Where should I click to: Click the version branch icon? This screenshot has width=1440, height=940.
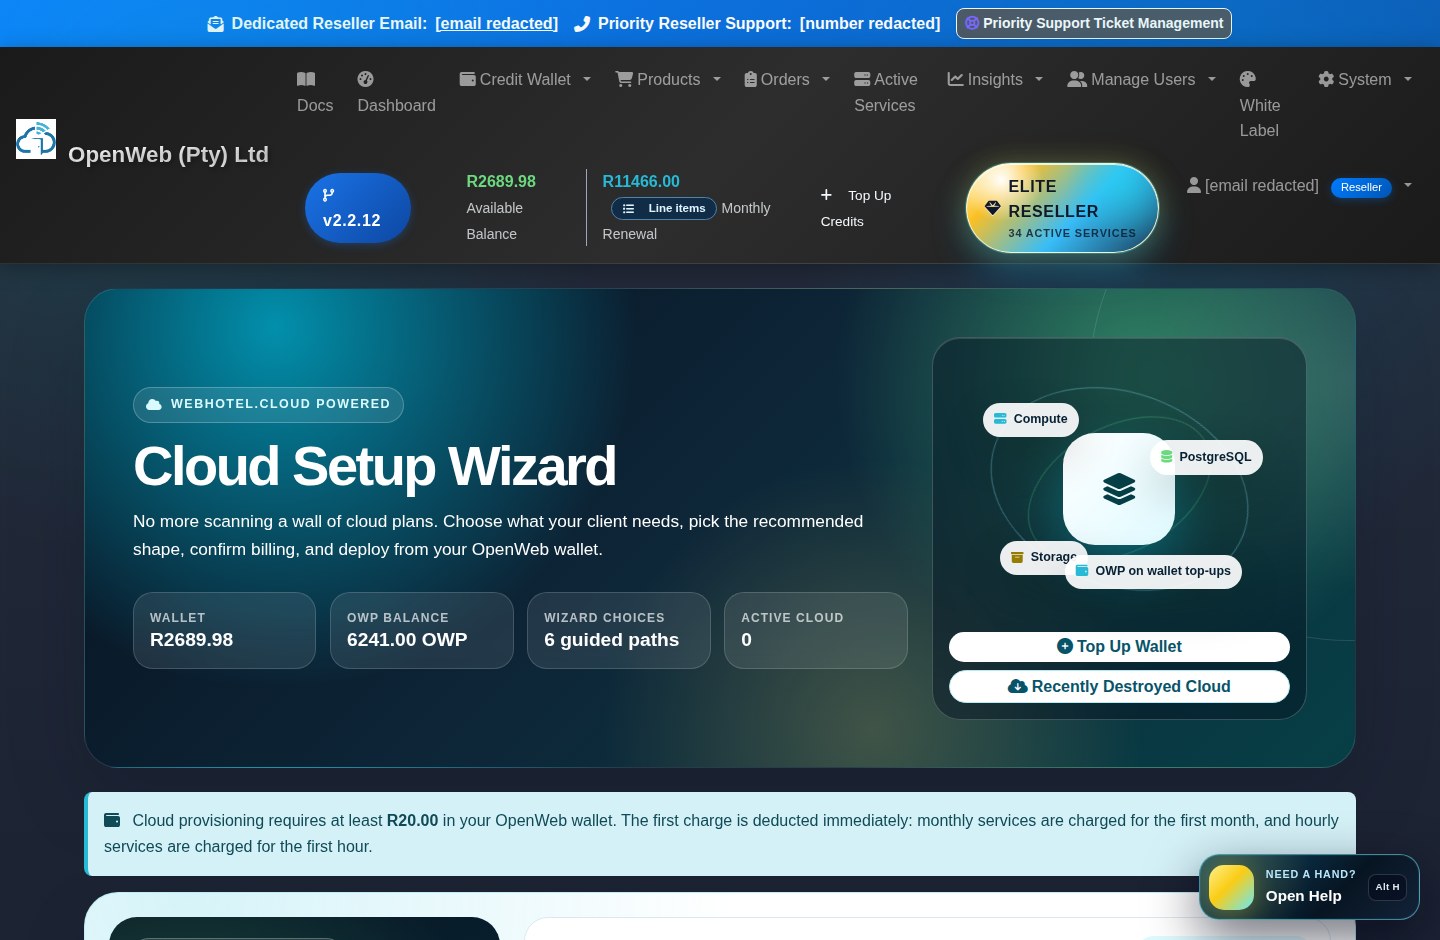tap(328, 195)
